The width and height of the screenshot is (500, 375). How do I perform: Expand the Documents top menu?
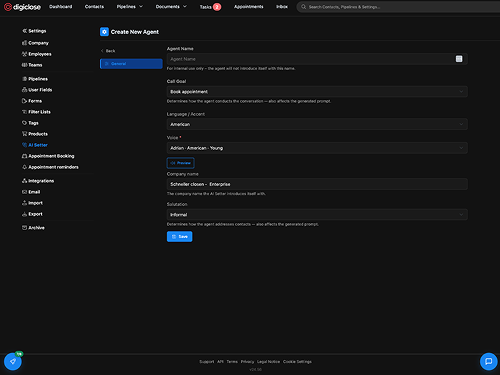[171, 7]
